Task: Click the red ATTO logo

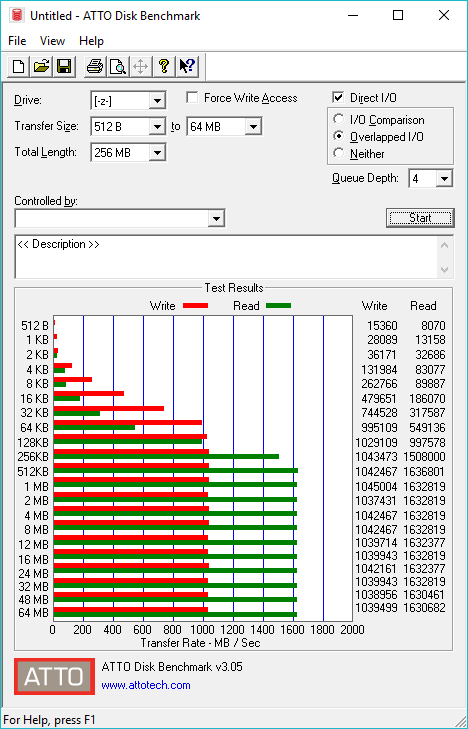Action: [x=54, y=676]
